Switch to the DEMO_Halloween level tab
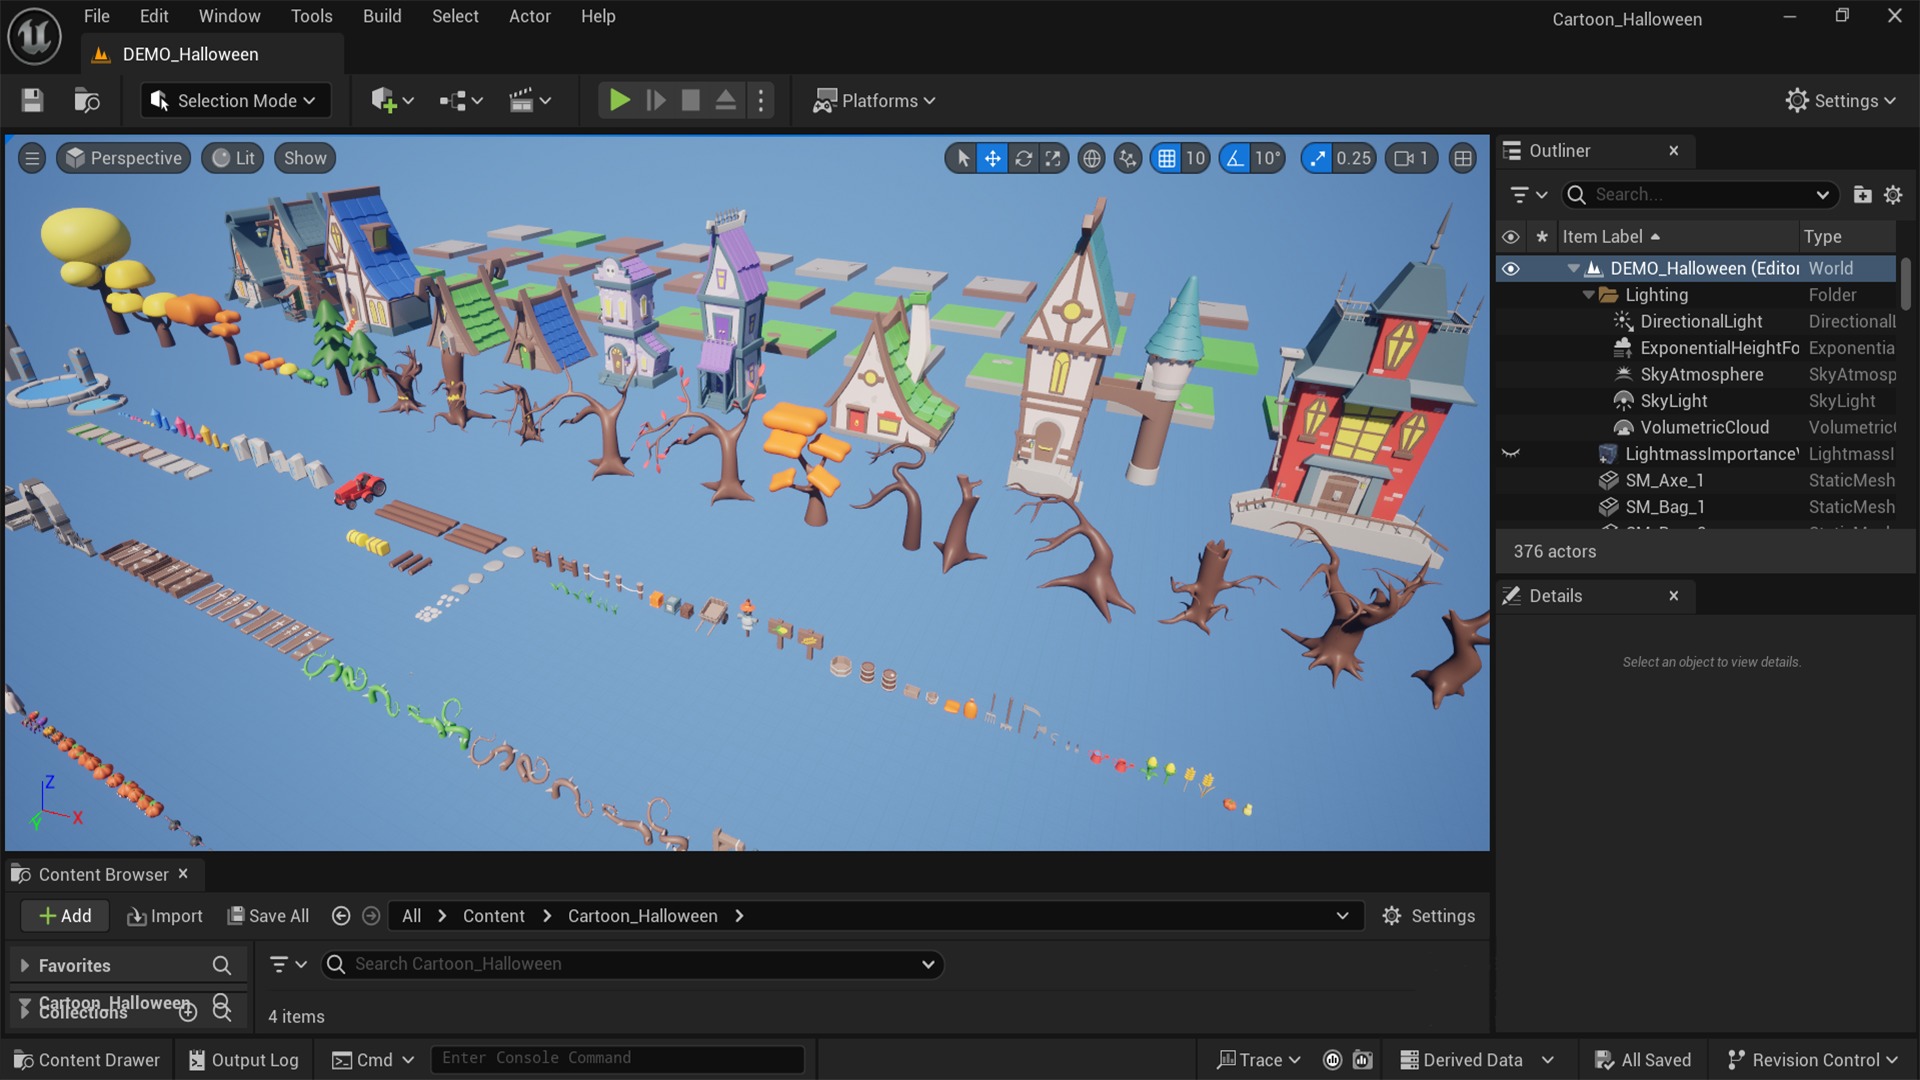The image size is (1920, 1080). pyautogui.click(x=190, y=54)
